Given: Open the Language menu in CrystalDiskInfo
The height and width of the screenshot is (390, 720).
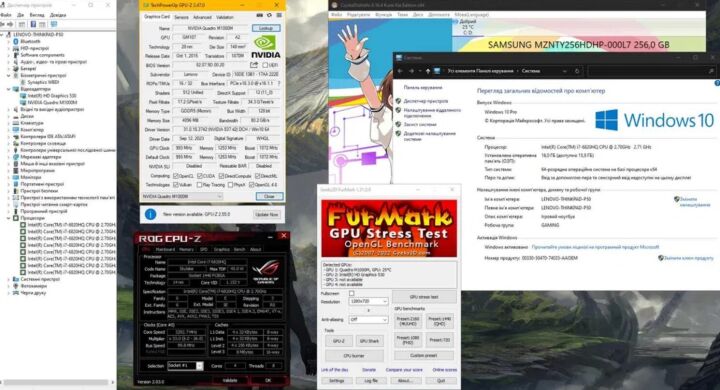Looking at the screenshot, I should click(x=471, y=15).
